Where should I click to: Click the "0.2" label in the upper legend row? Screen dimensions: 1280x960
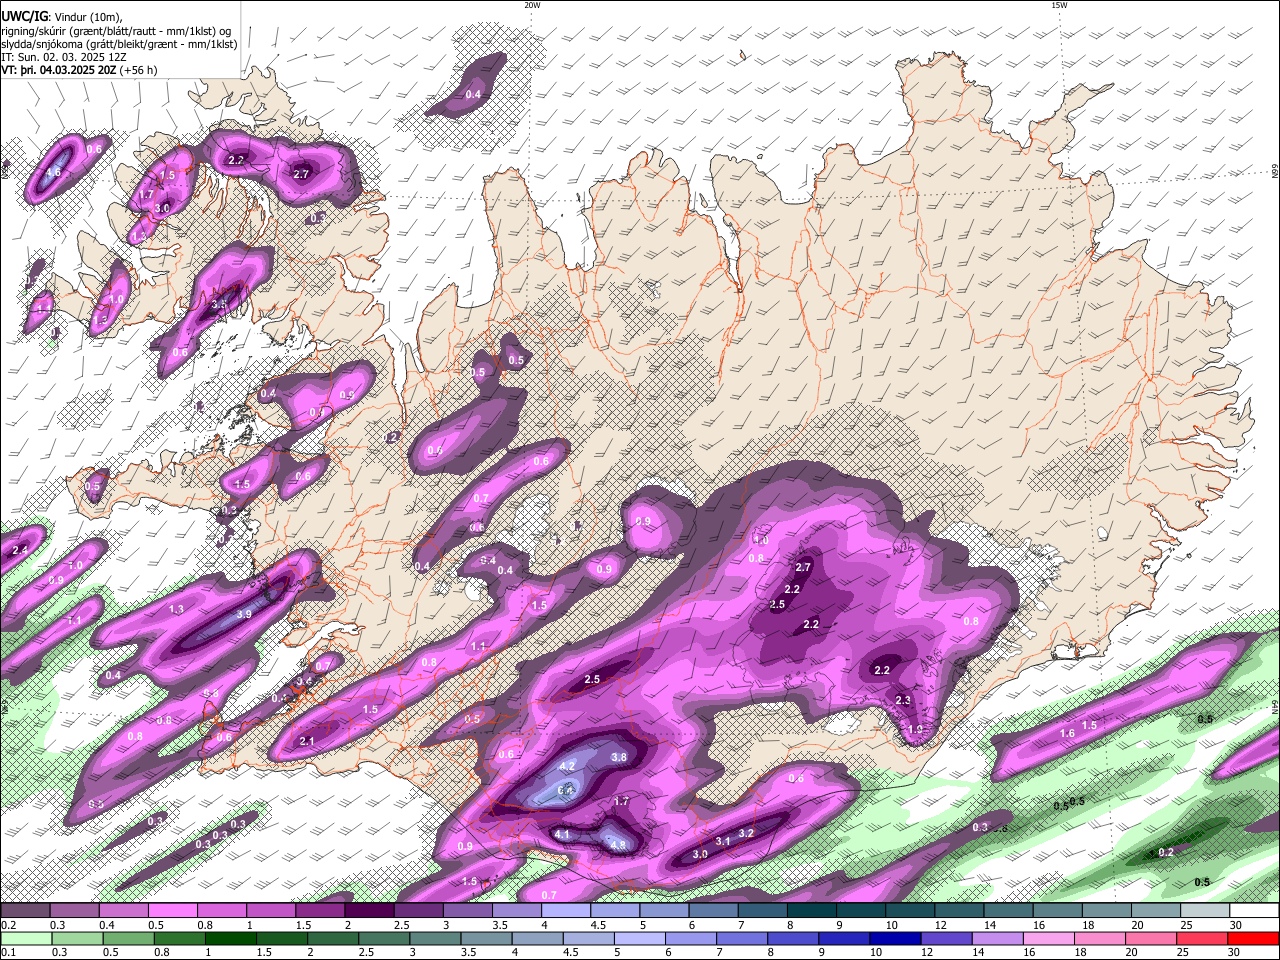[x=8, y=925]
